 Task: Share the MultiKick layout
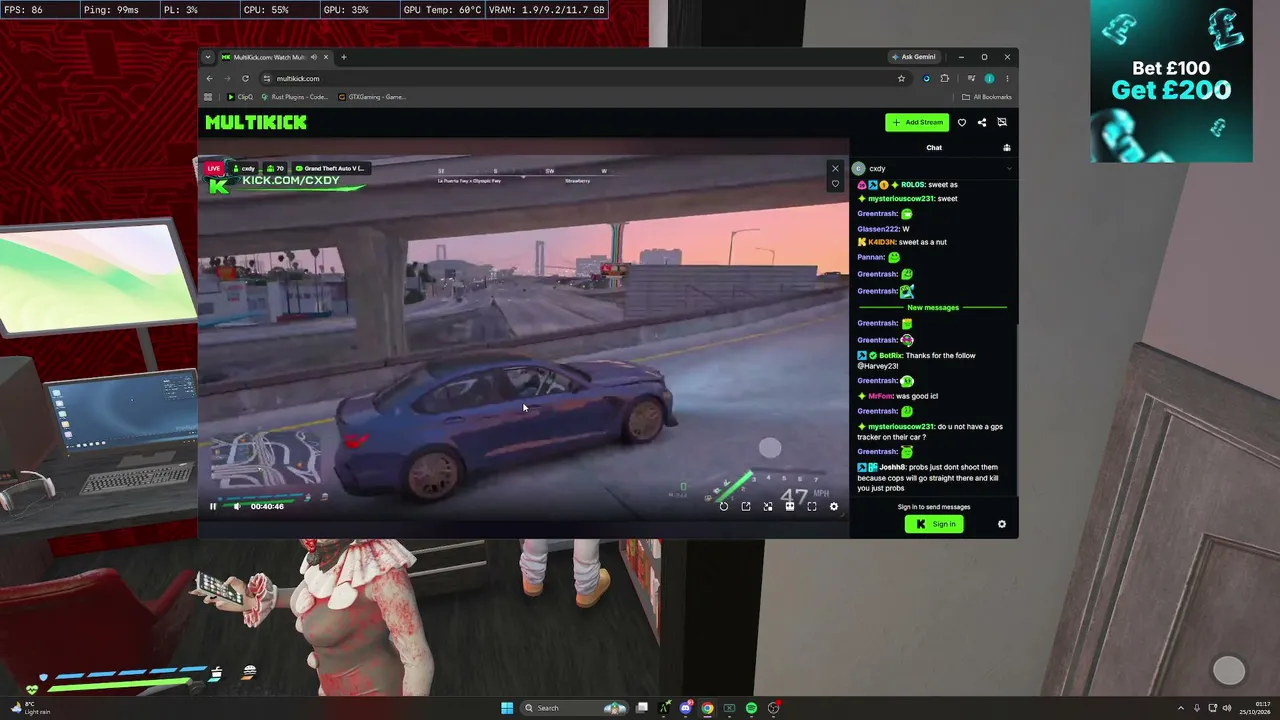[982, 122]
